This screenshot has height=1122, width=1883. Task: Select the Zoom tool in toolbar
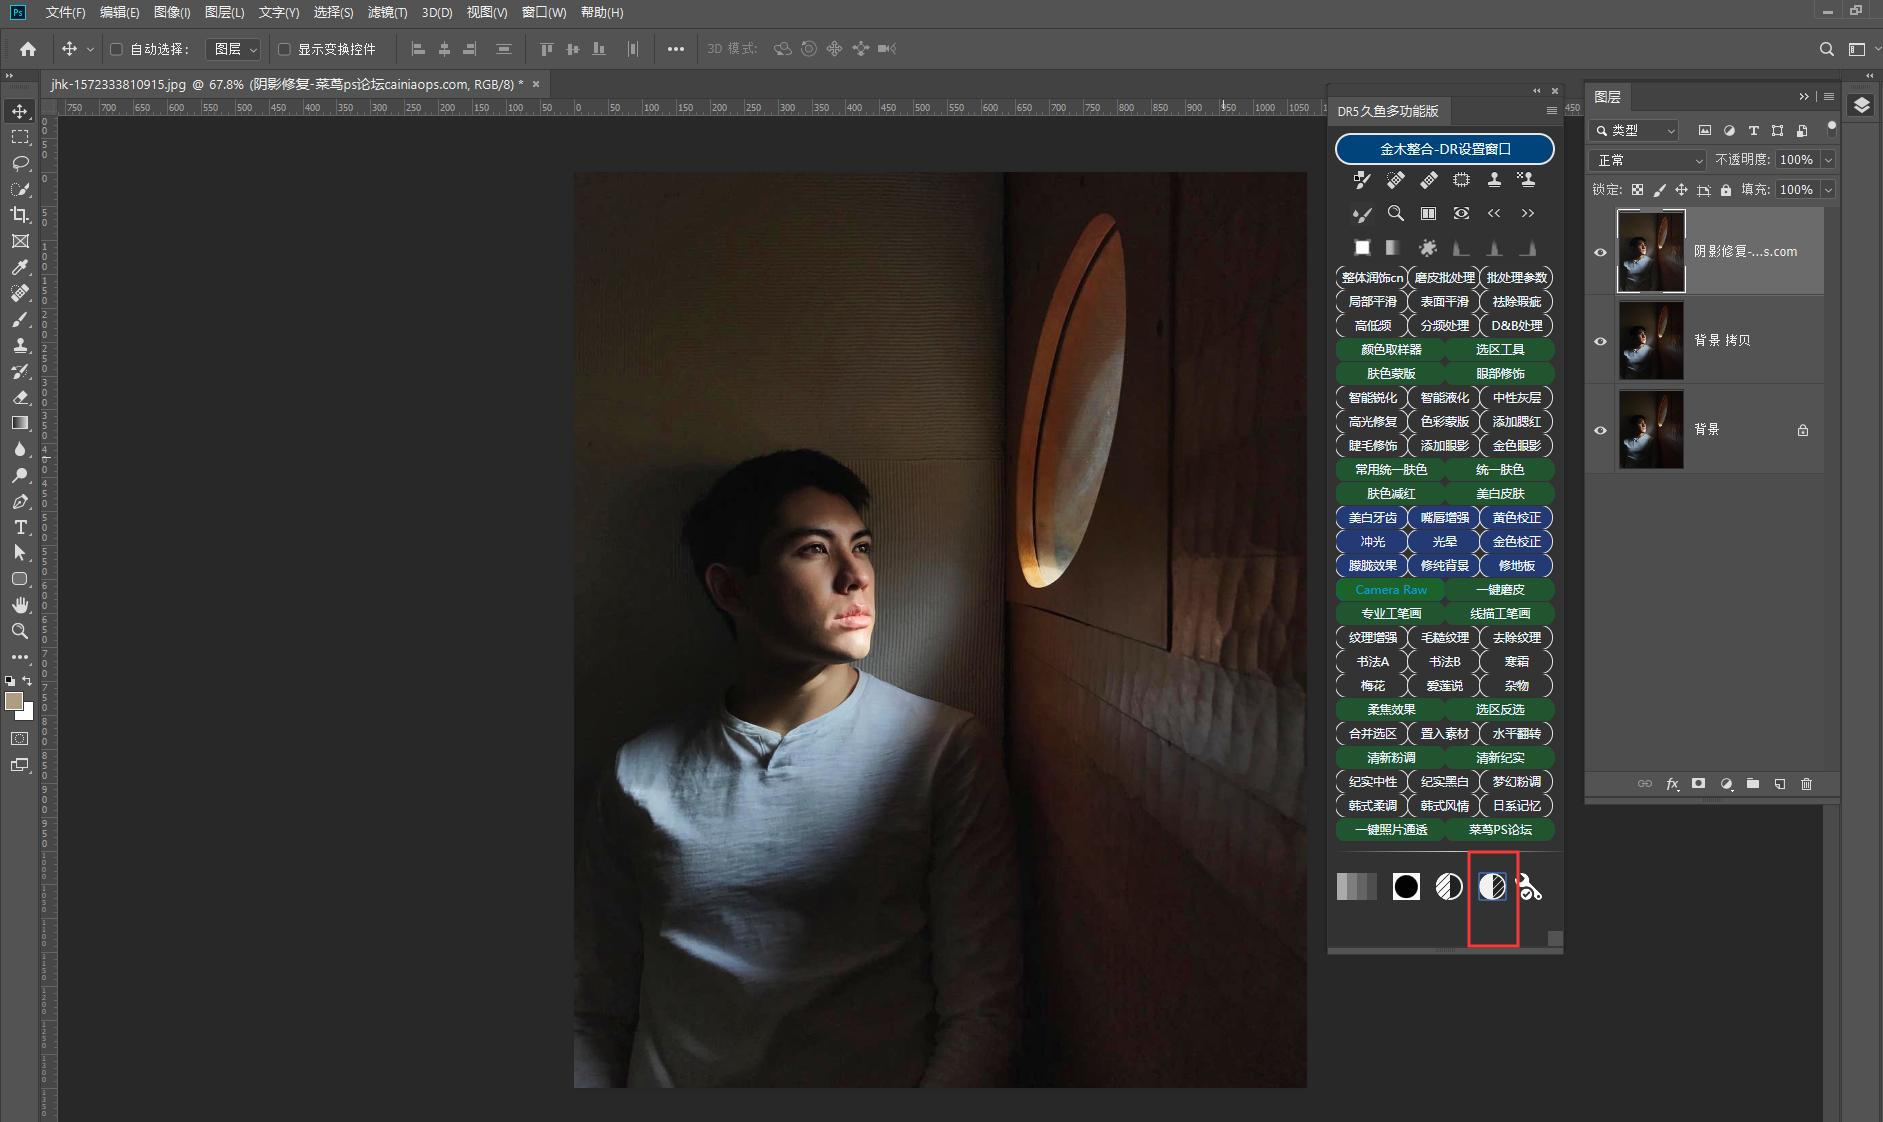tap(20, 631)
